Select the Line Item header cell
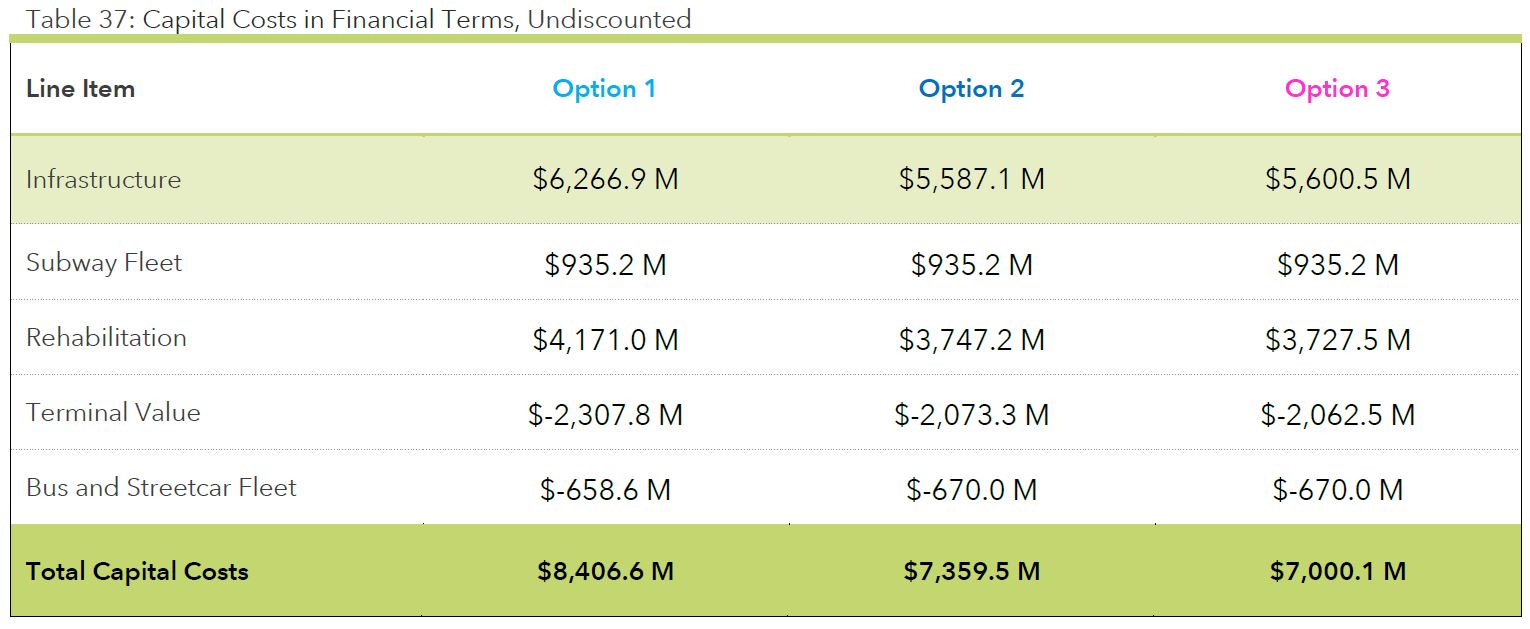1530x629 pixels. pos(80,89)
